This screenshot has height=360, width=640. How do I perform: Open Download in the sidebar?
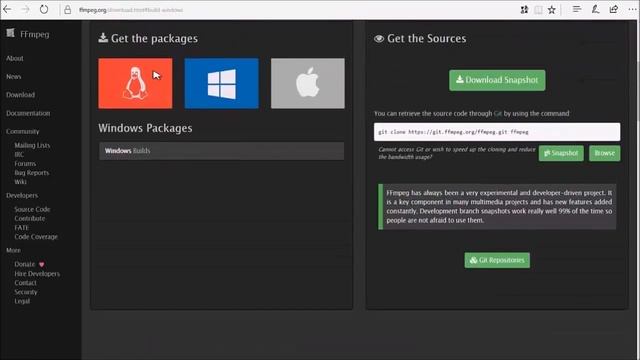pyautogui.click(x=20, y=95)
